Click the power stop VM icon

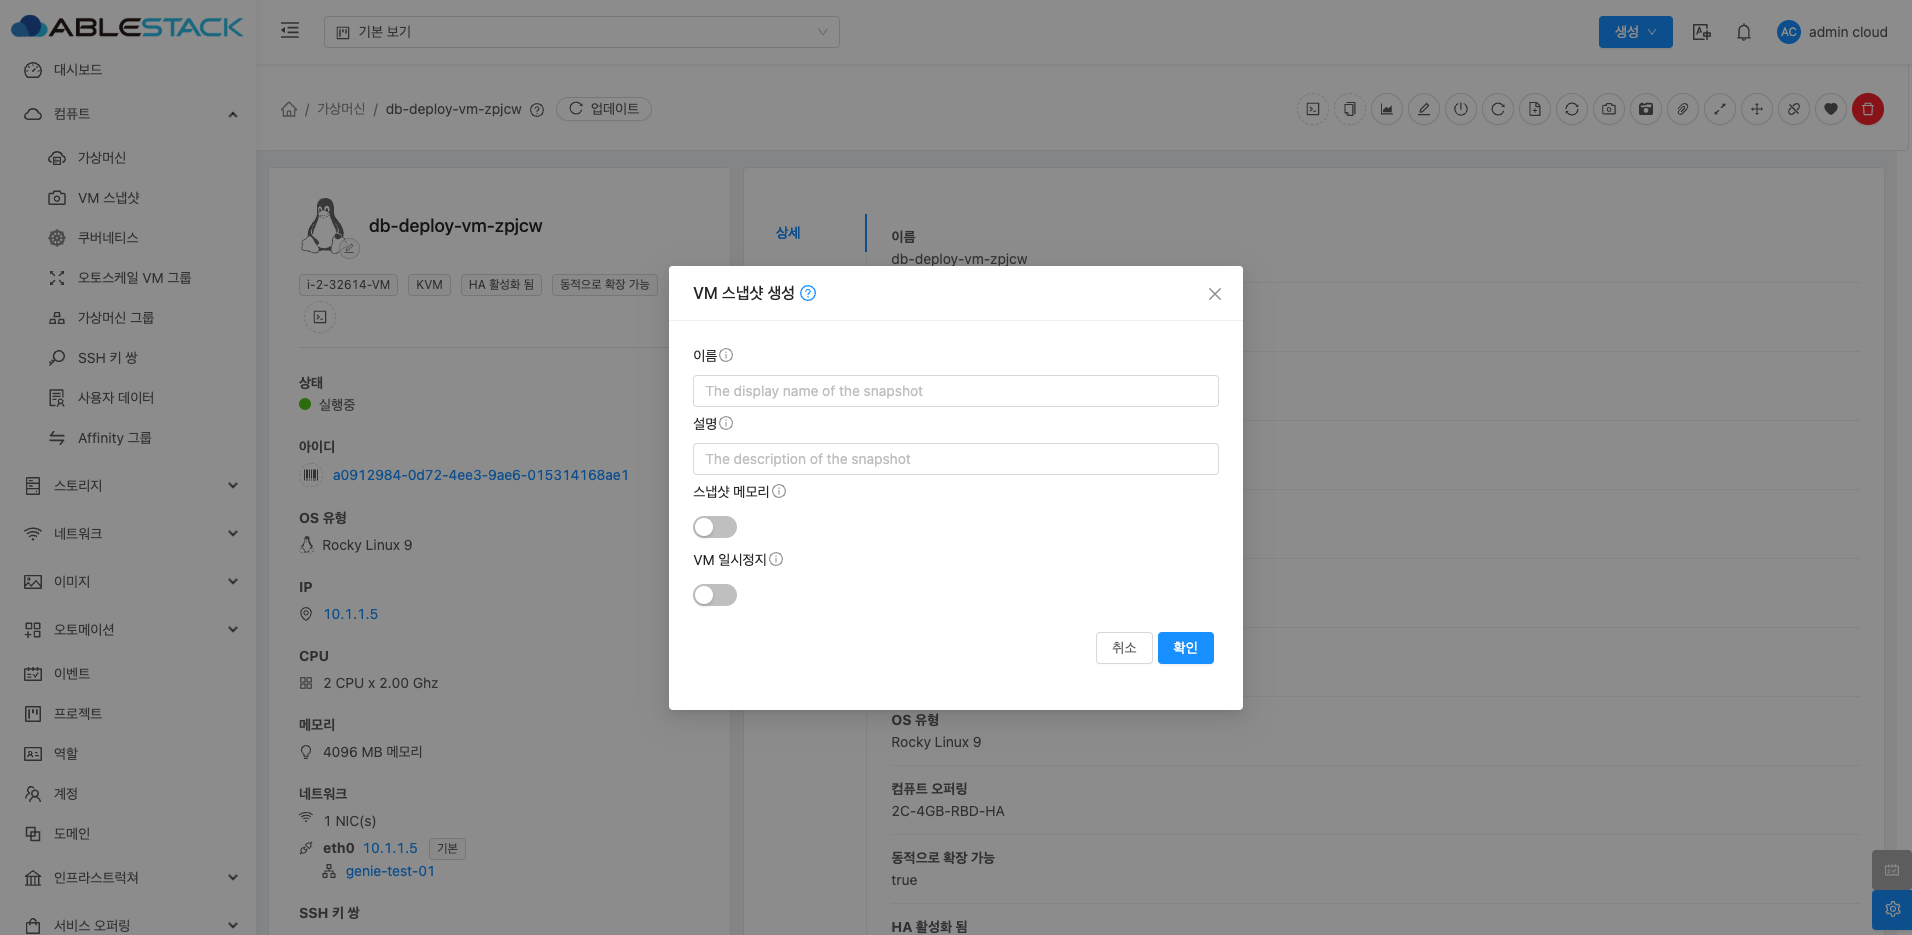[x=1460, y=109]
